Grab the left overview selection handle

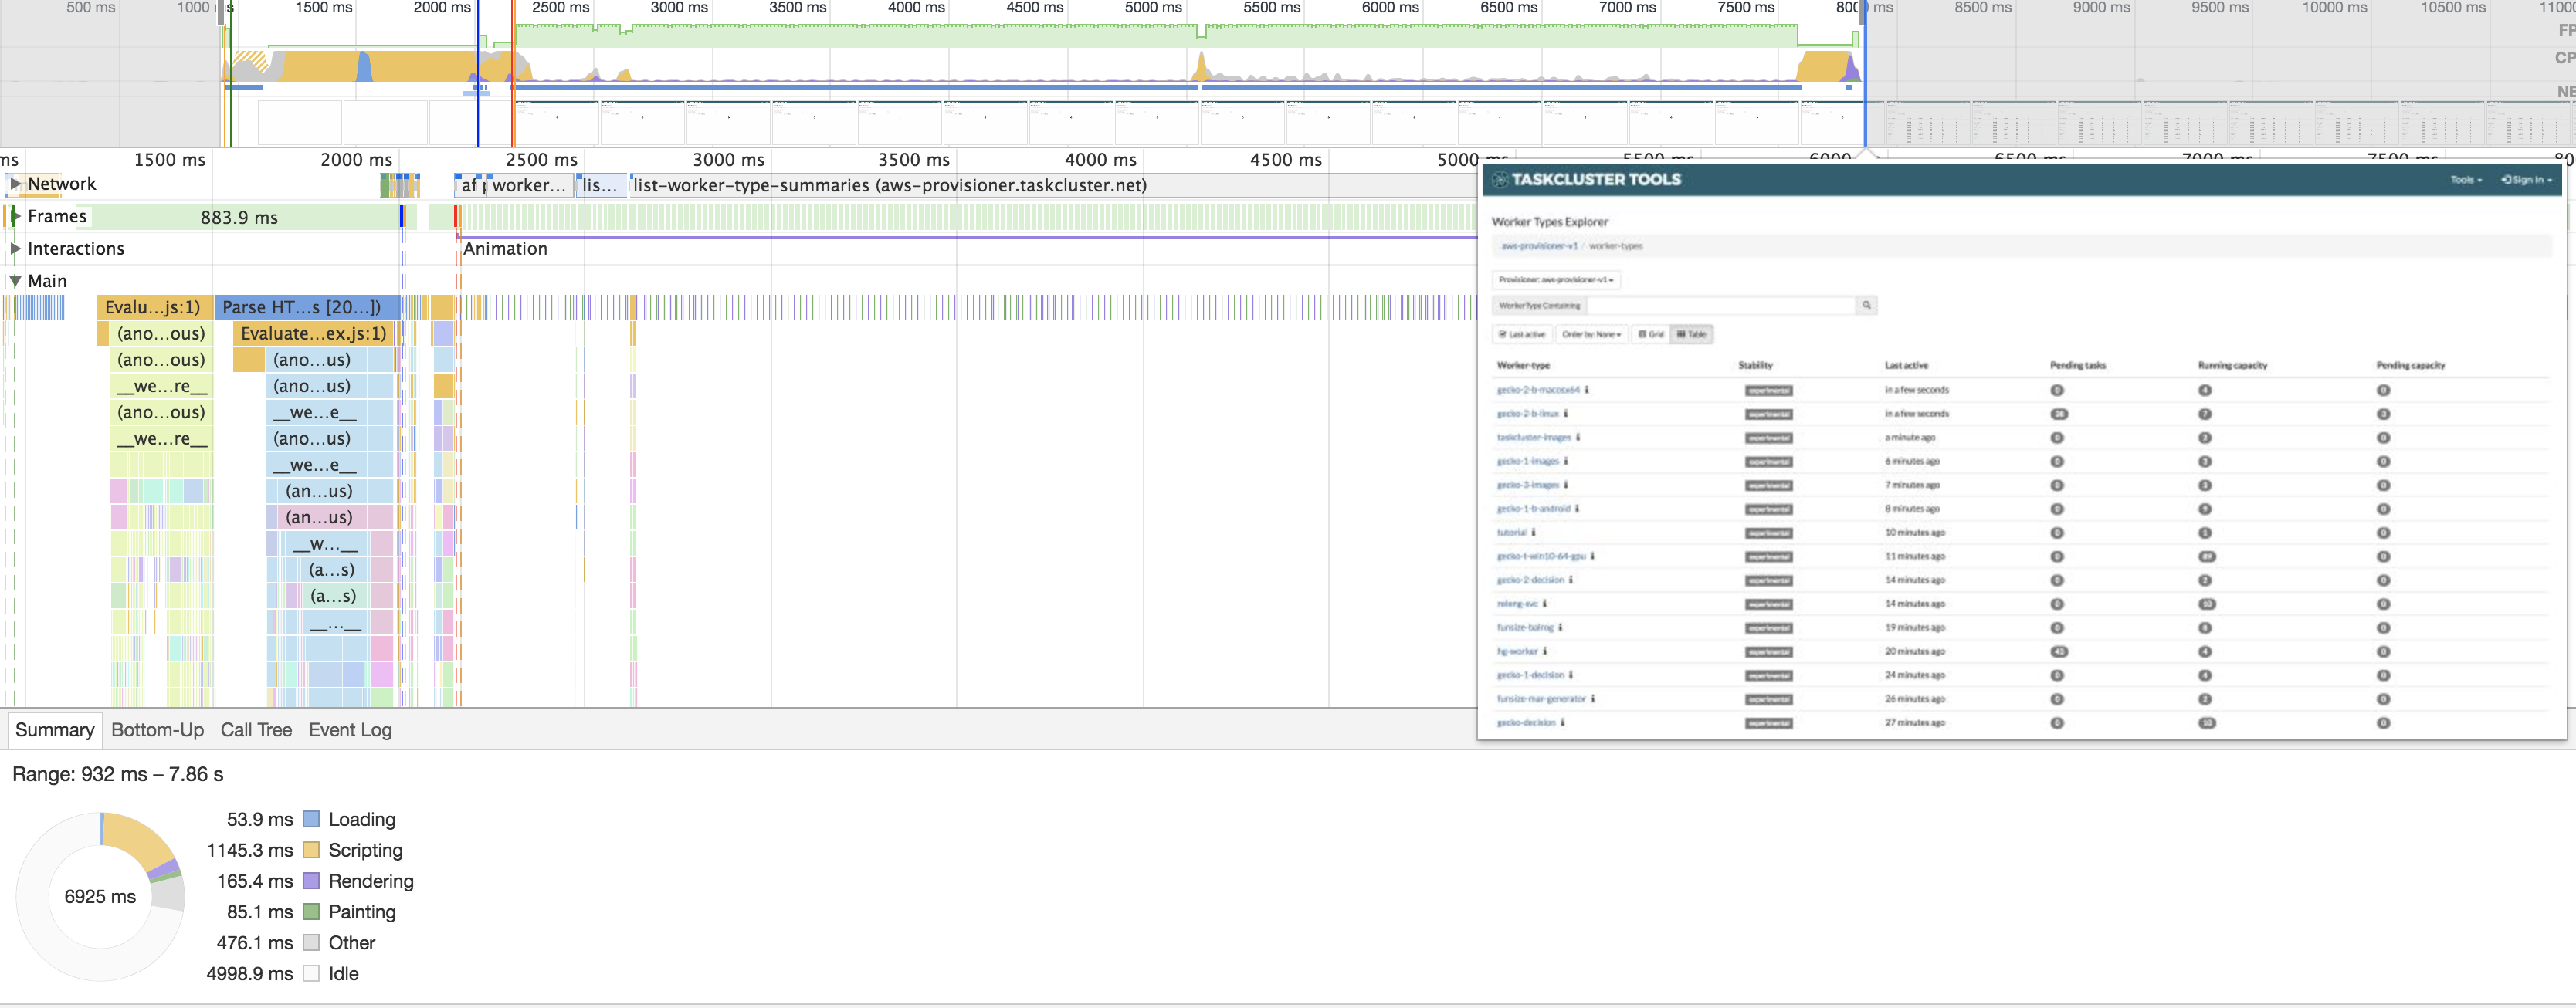(x=221, y=12)
